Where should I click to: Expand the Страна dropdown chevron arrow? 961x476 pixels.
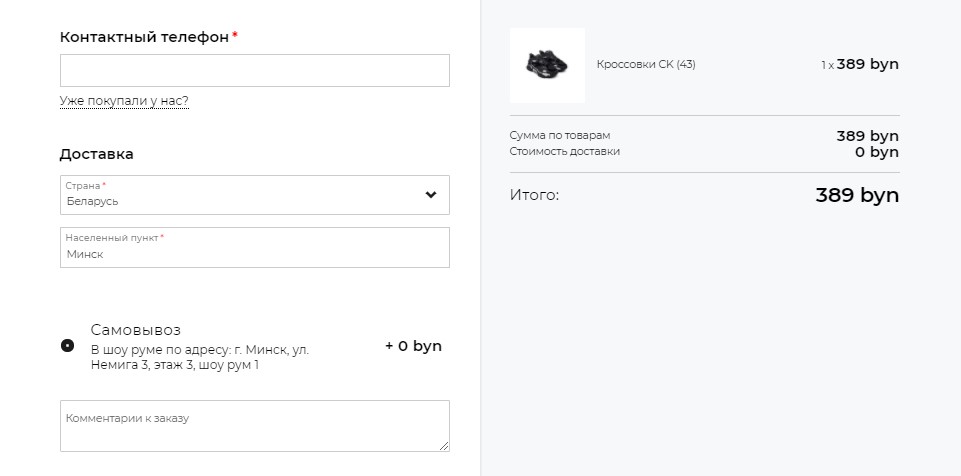click(431, 195)
